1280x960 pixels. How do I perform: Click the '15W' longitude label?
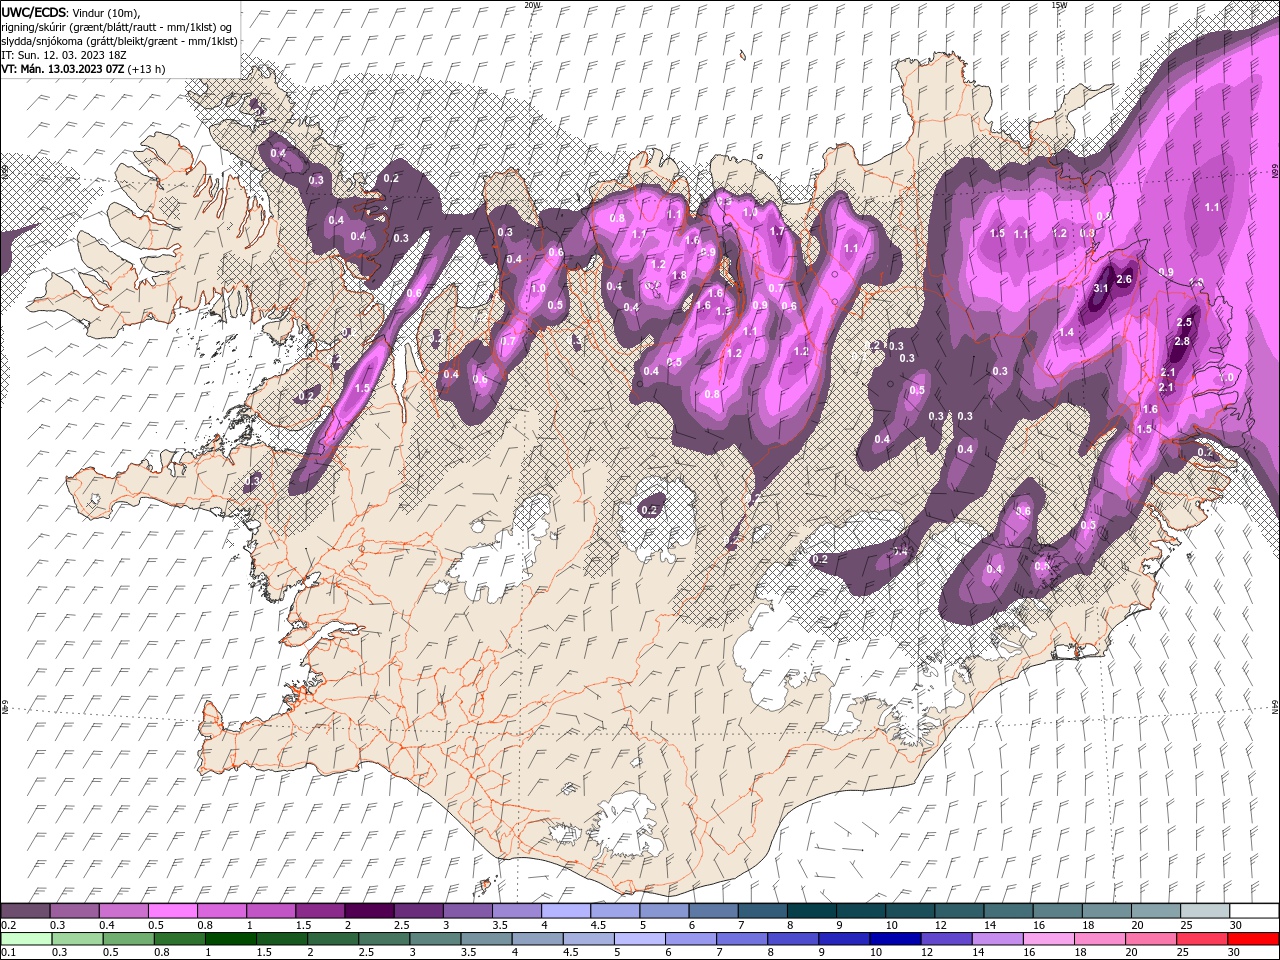[x=1059, y=4]
